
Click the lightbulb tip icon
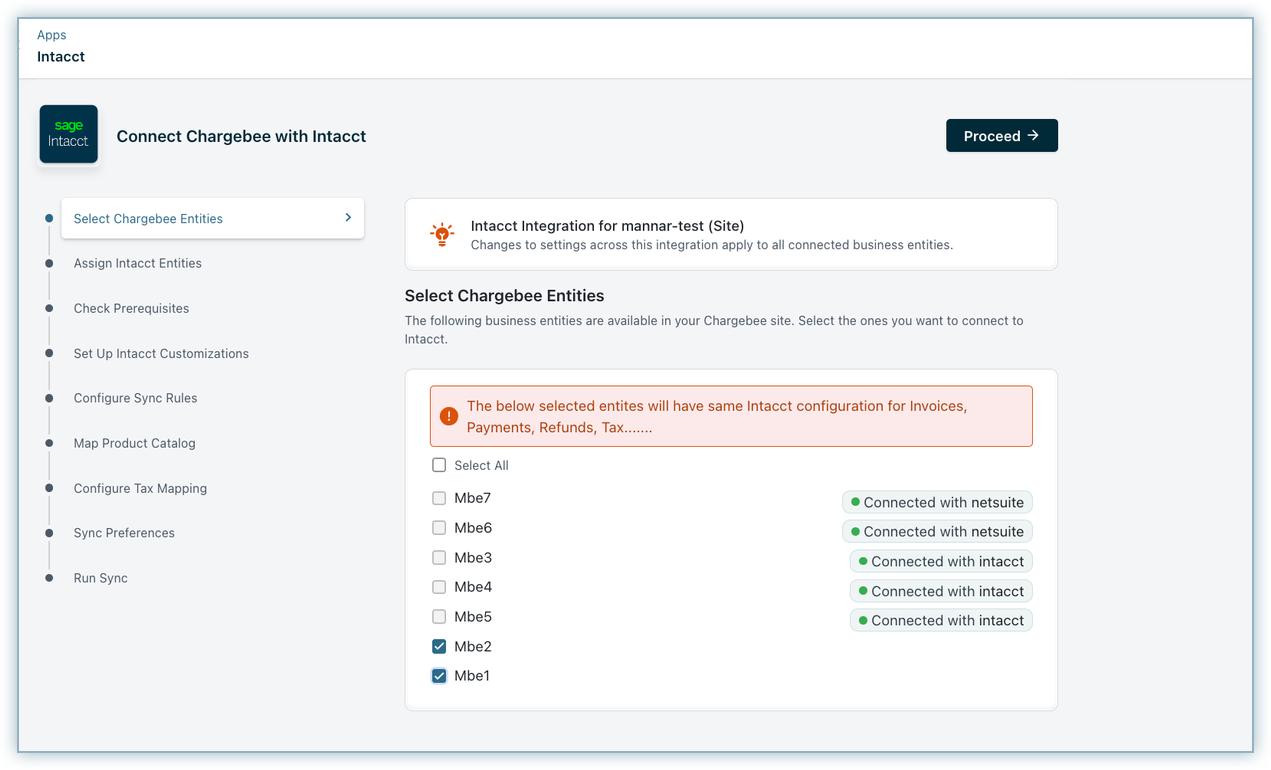pos(441,234)
